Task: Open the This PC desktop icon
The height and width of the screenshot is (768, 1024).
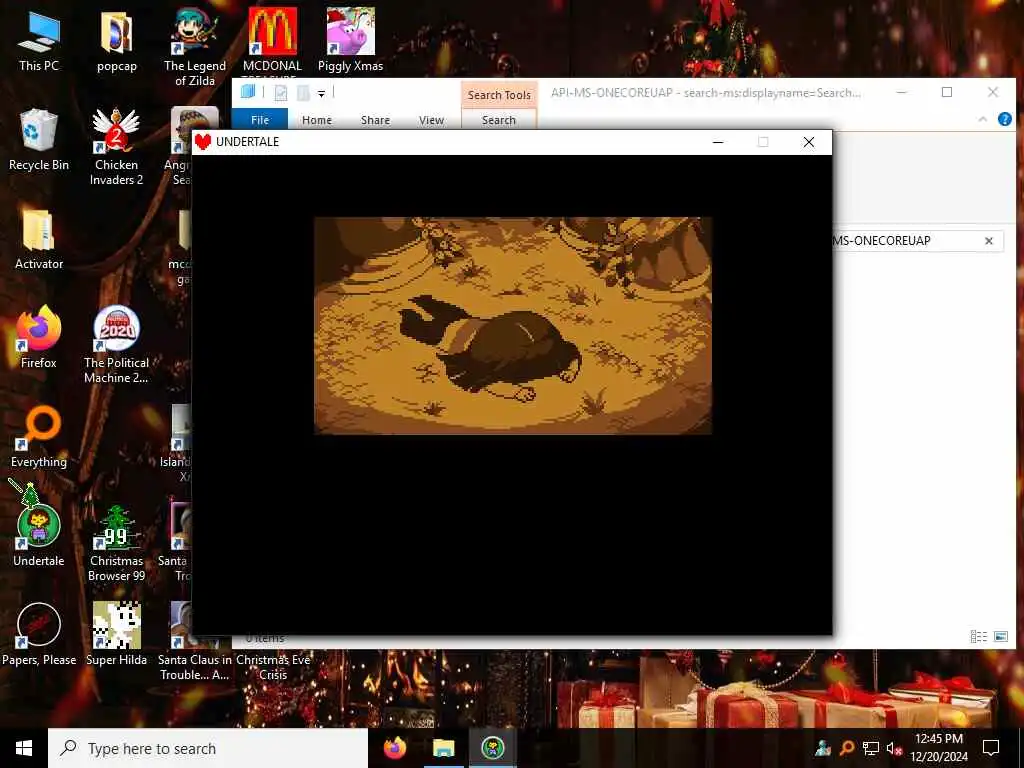Action: pos(39,40)
